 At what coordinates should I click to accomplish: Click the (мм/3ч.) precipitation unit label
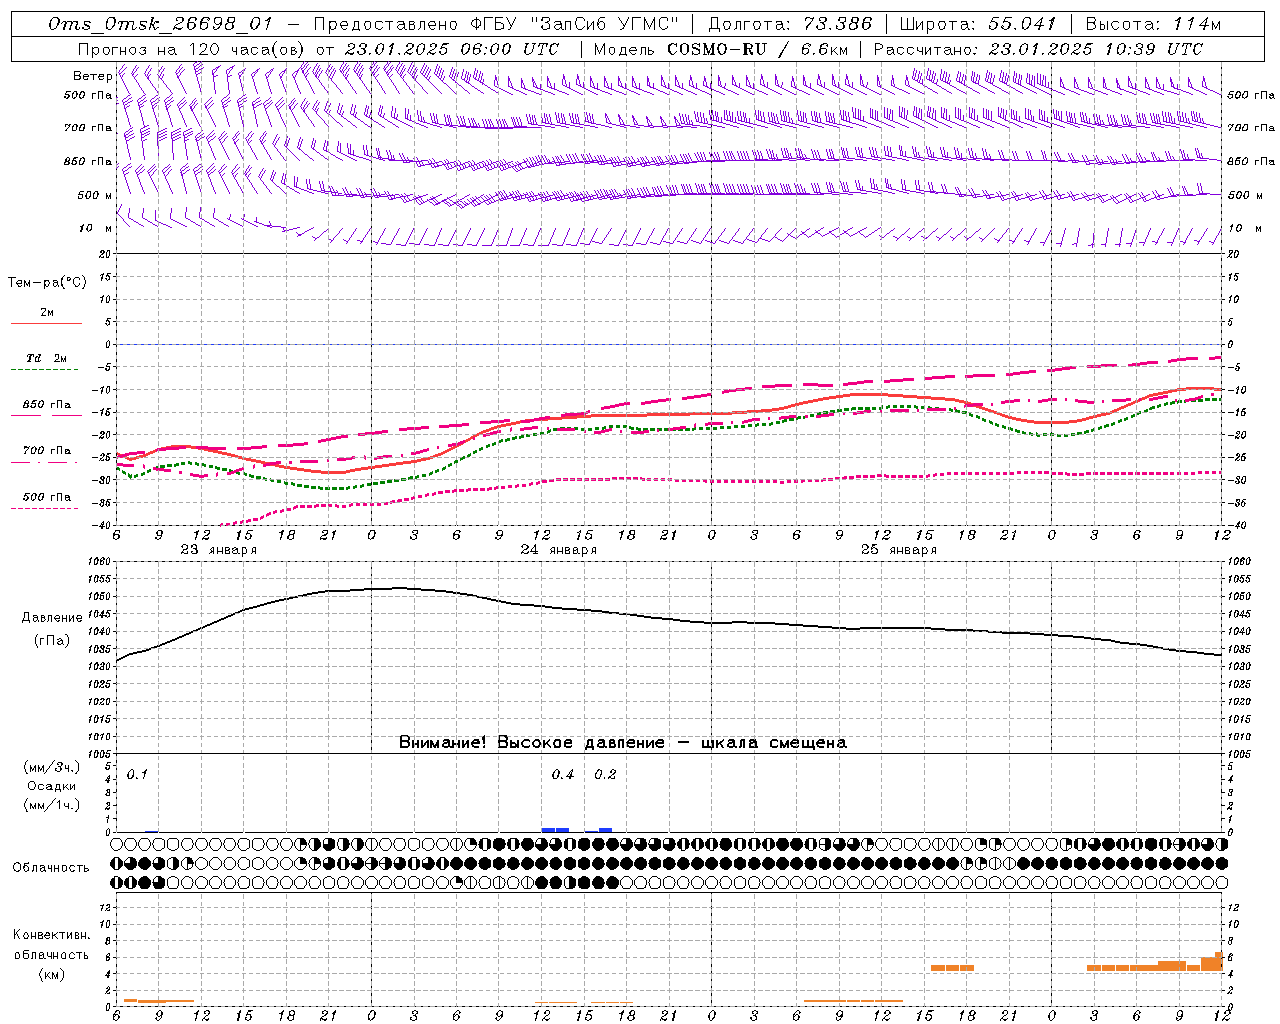coord(52,768)
